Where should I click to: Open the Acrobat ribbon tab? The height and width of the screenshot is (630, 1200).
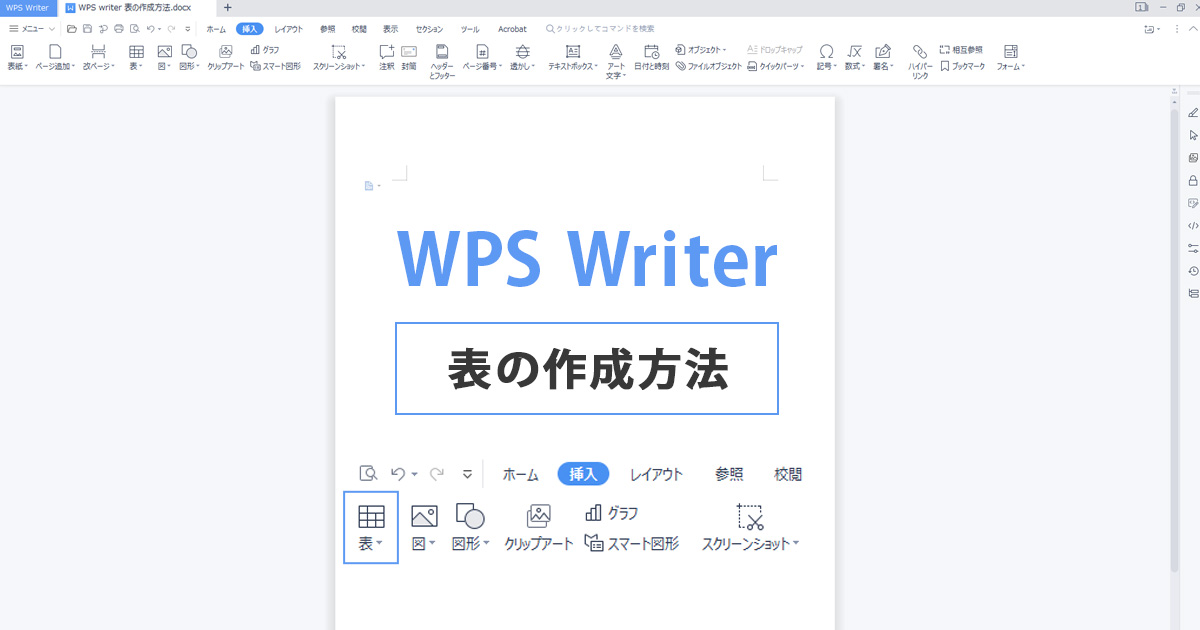(512, 29)
